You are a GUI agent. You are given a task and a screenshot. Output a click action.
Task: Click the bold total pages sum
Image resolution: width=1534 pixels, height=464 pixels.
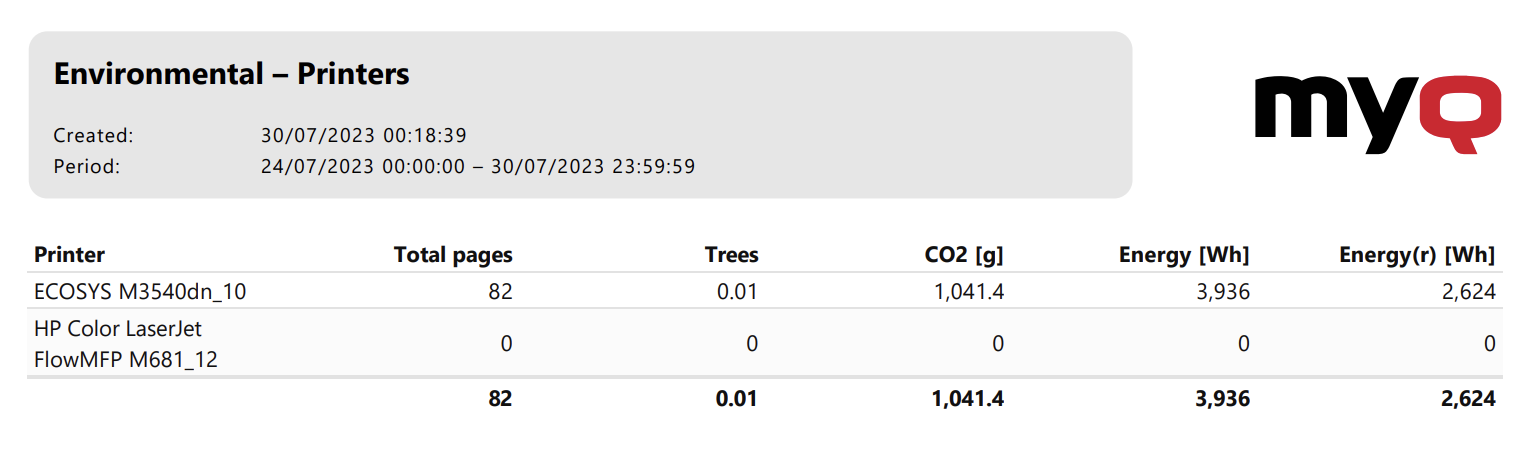[500, 399]
